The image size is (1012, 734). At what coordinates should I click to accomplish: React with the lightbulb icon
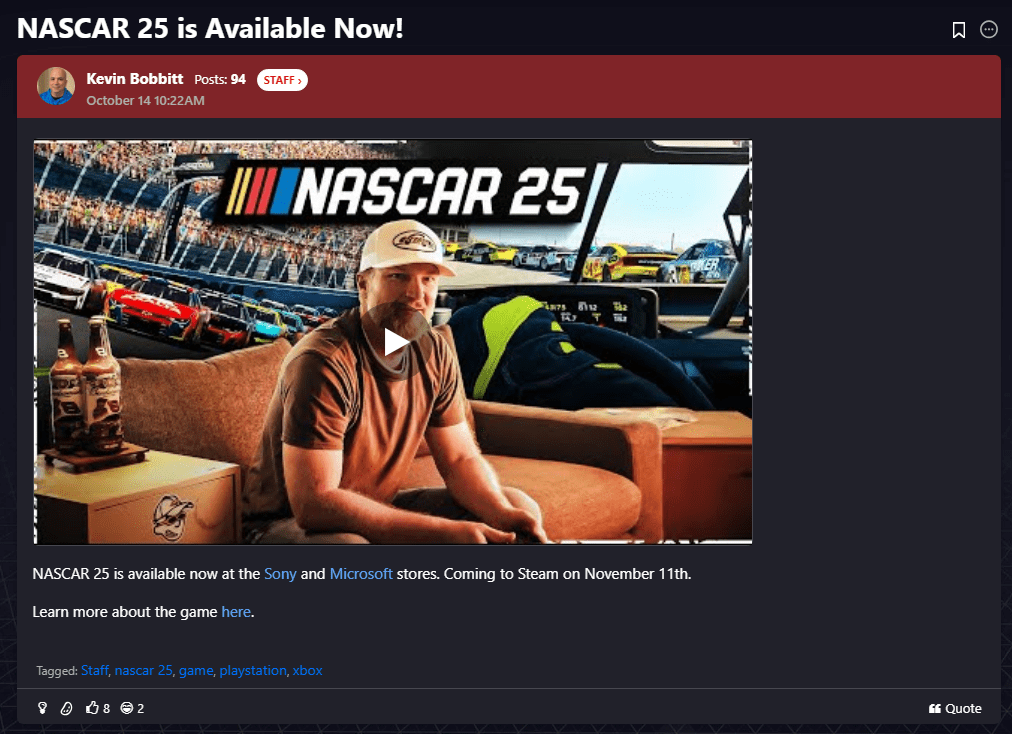coord(43,708)
